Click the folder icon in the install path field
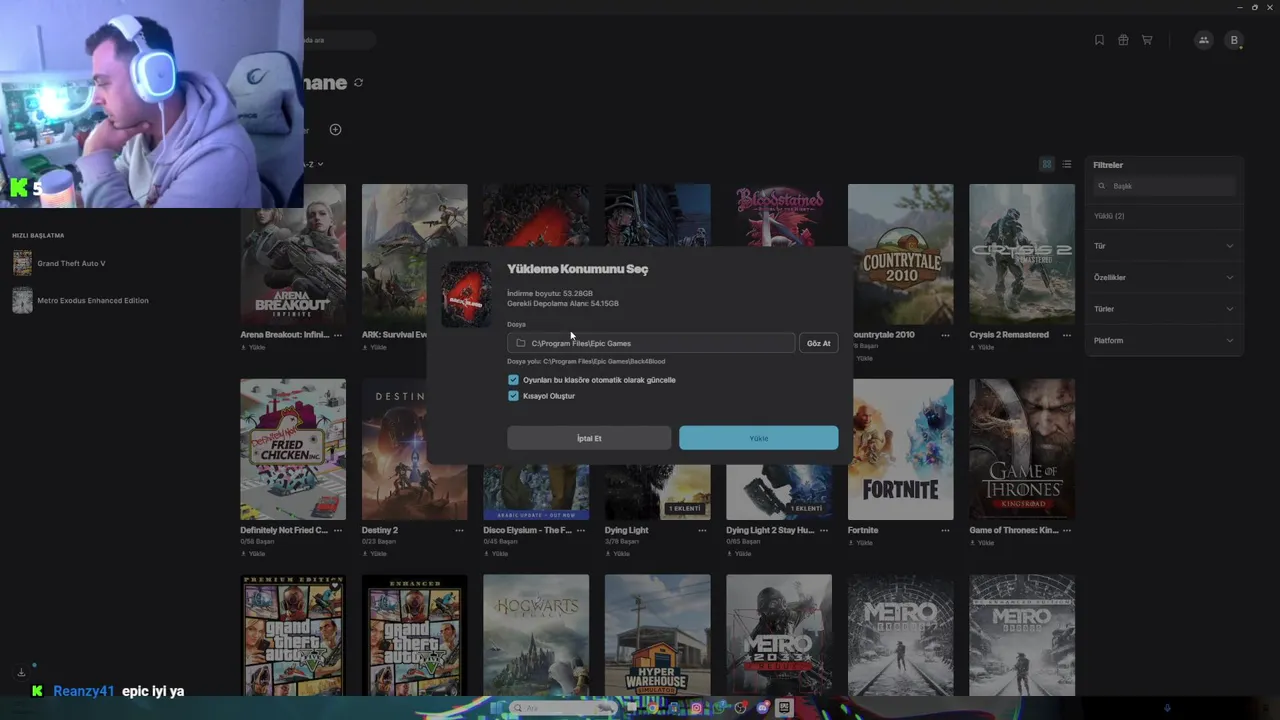The image size is (1280, 720). click(521, 343)
